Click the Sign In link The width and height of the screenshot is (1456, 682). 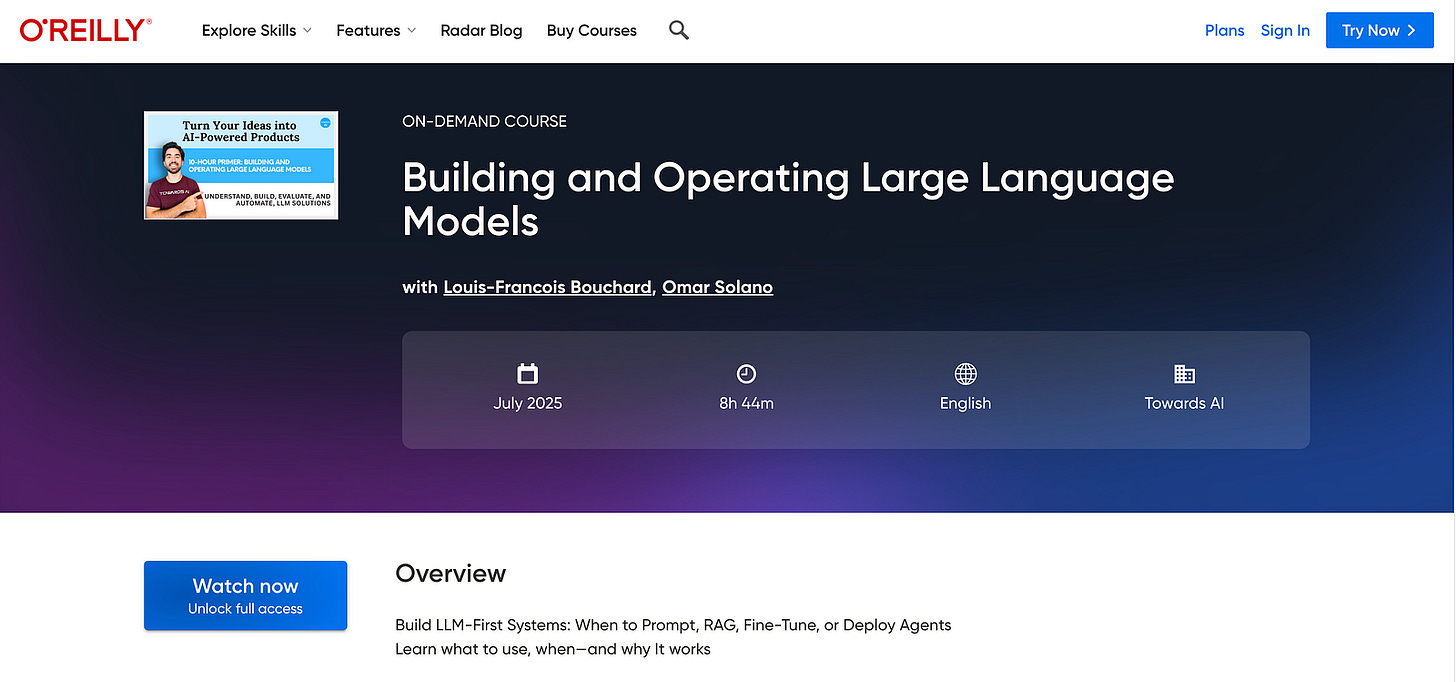point(1285,30)
